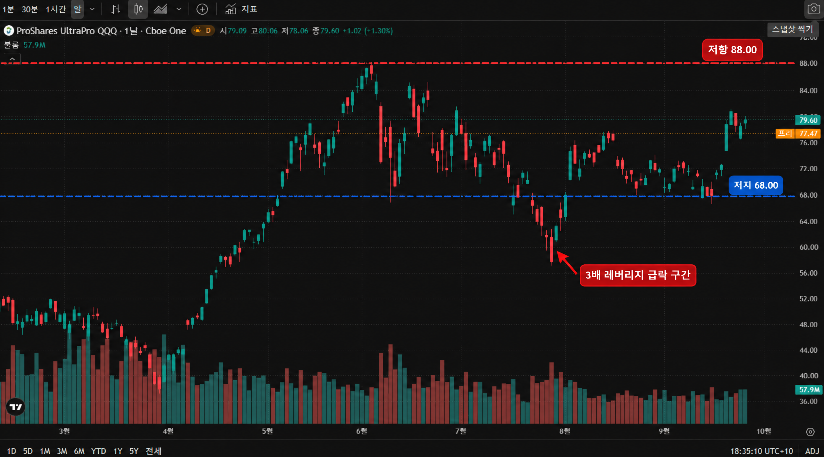Take a snapshot with the camera icon

813,9
